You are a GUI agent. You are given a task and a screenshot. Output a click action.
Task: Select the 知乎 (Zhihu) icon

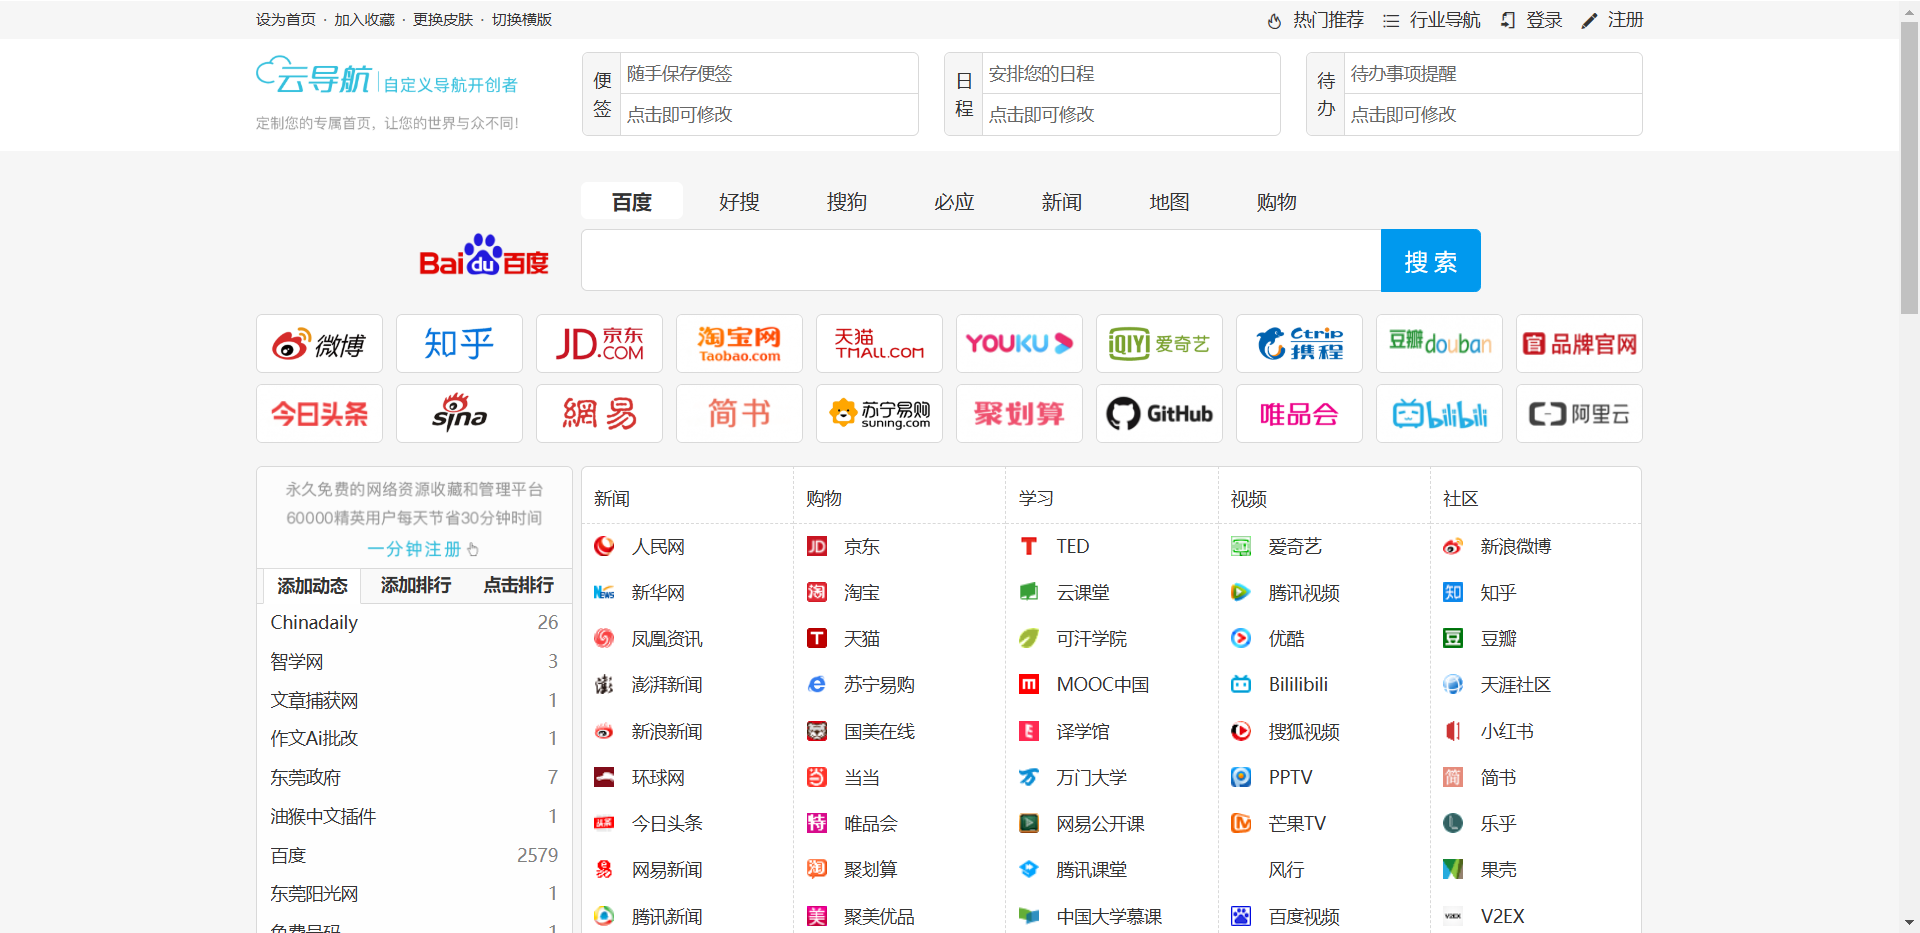[x=458, y=343]
